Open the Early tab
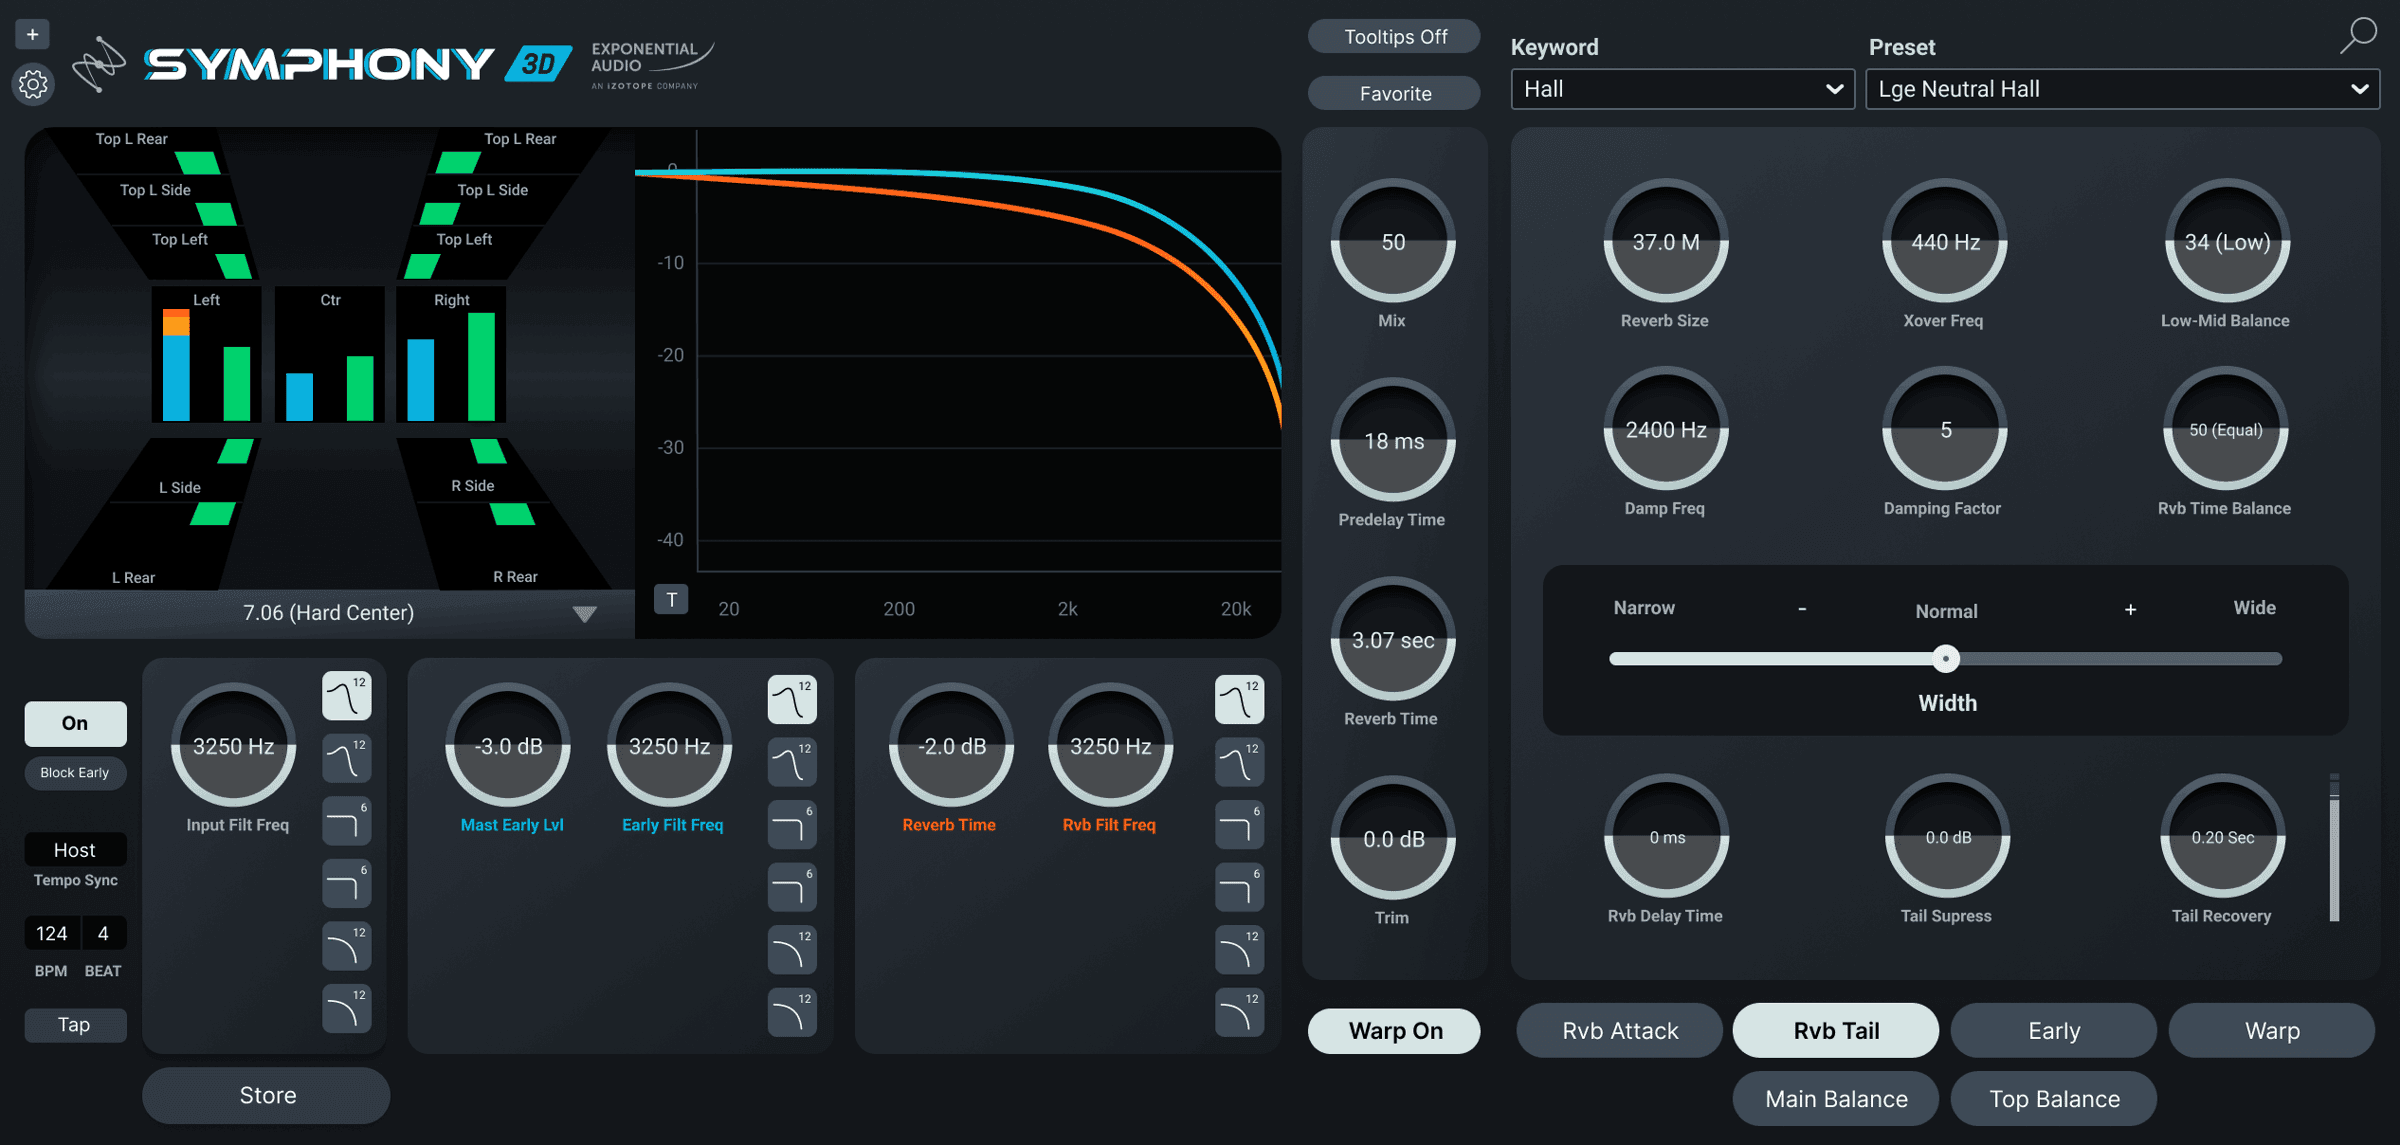 click(2054, 1031)
